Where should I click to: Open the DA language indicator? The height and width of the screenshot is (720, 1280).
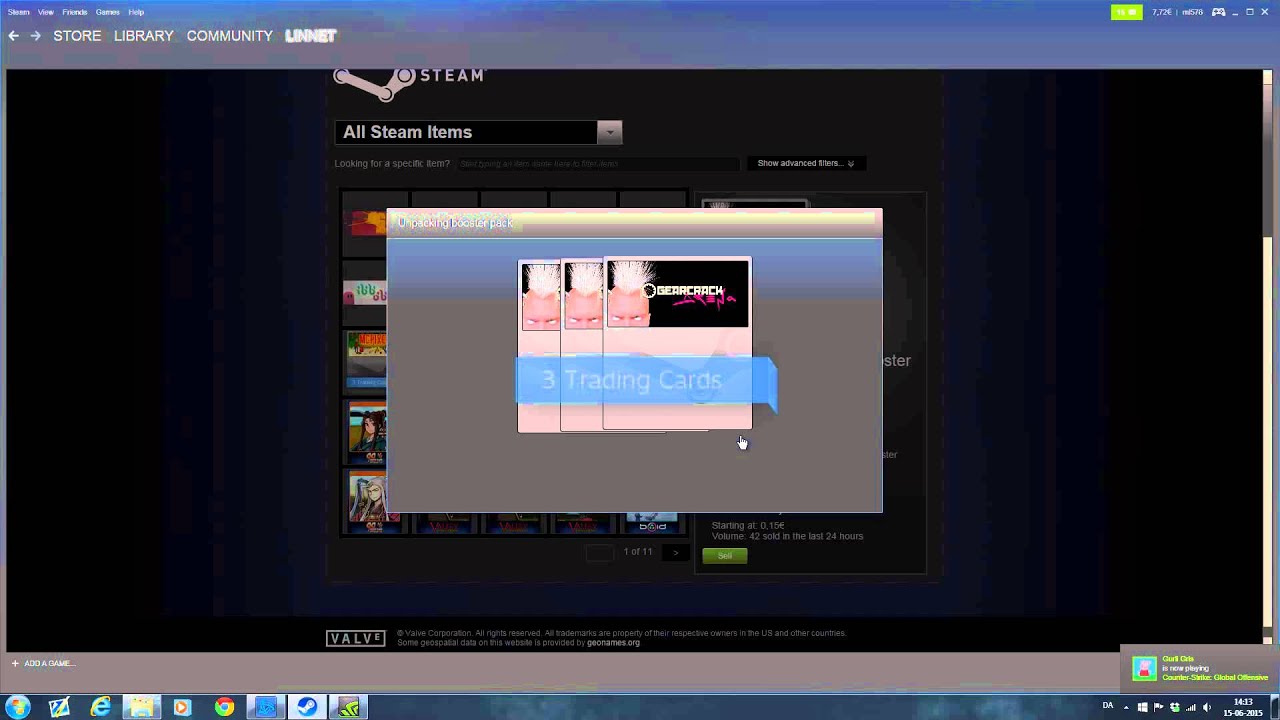coord(1107,706)
